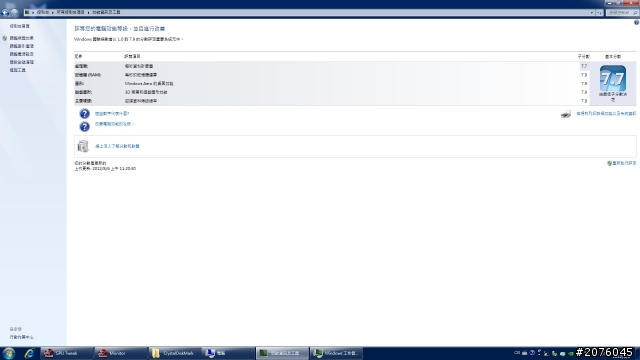Screen dimensions: 640x360
Task: Open the 調整視覺效果 sidebar link
Action: tap(22, 38)
